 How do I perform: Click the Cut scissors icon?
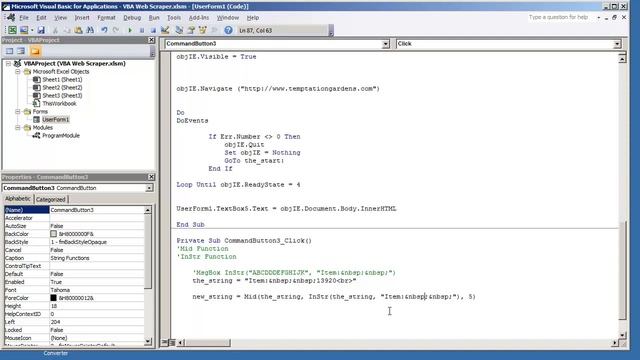click(x=56, y=30)
